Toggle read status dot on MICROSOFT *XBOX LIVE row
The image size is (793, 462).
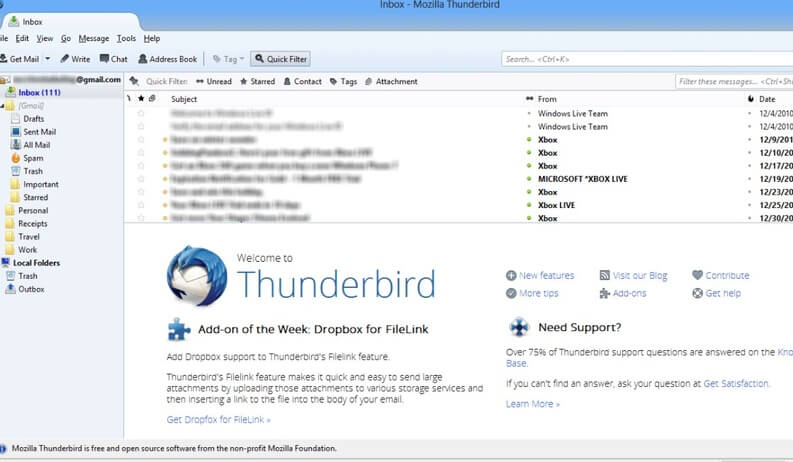tap(529, 178)
